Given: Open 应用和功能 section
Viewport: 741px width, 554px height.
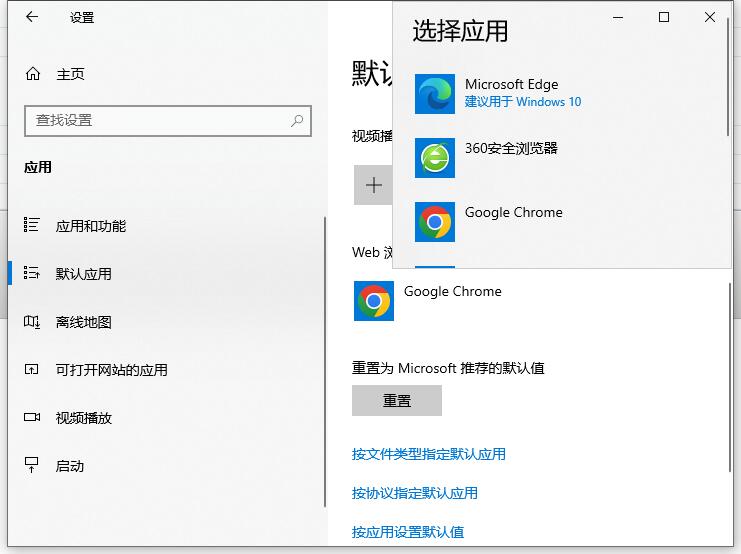Looking at the screenshot, I should 91,226.
